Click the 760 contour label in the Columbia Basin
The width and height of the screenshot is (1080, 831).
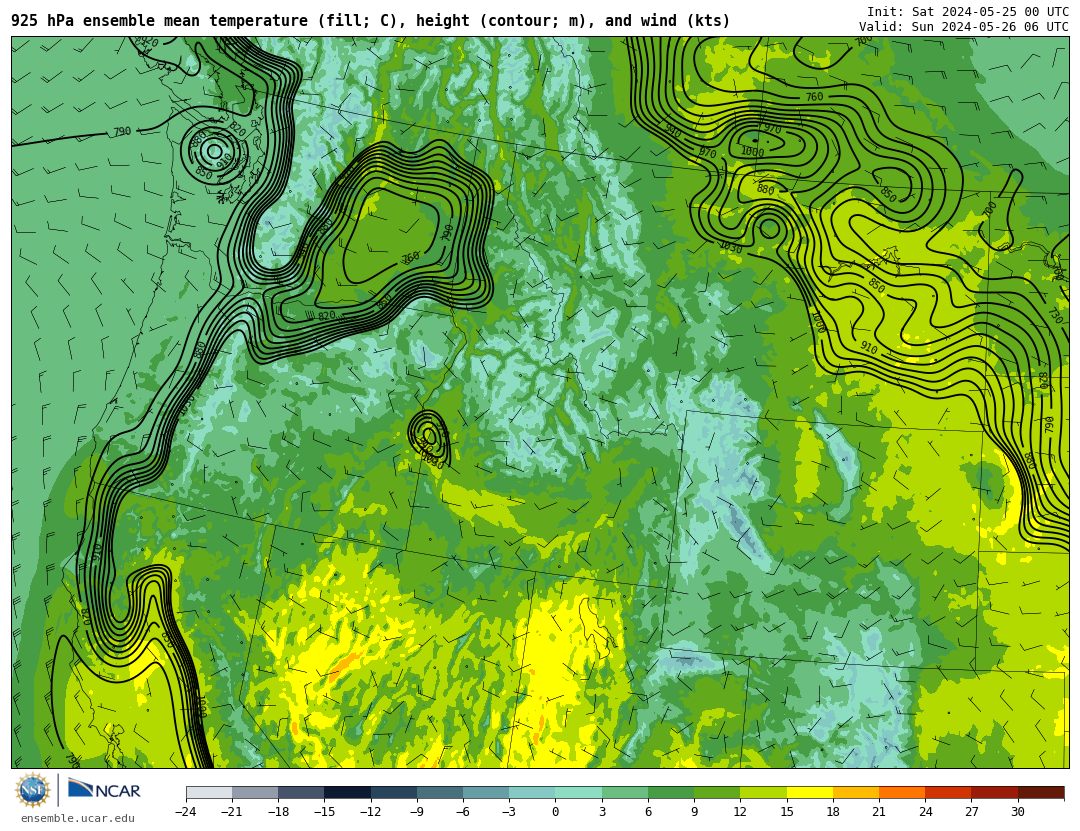coord(411,258)
